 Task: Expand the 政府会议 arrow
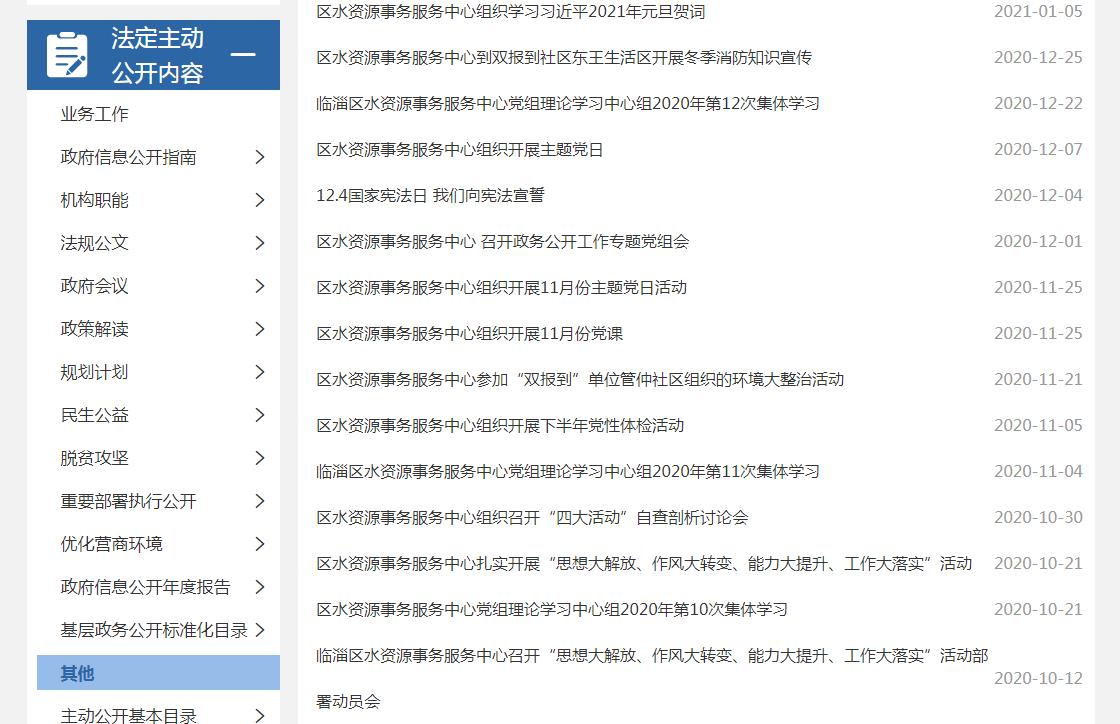point(259,286)
